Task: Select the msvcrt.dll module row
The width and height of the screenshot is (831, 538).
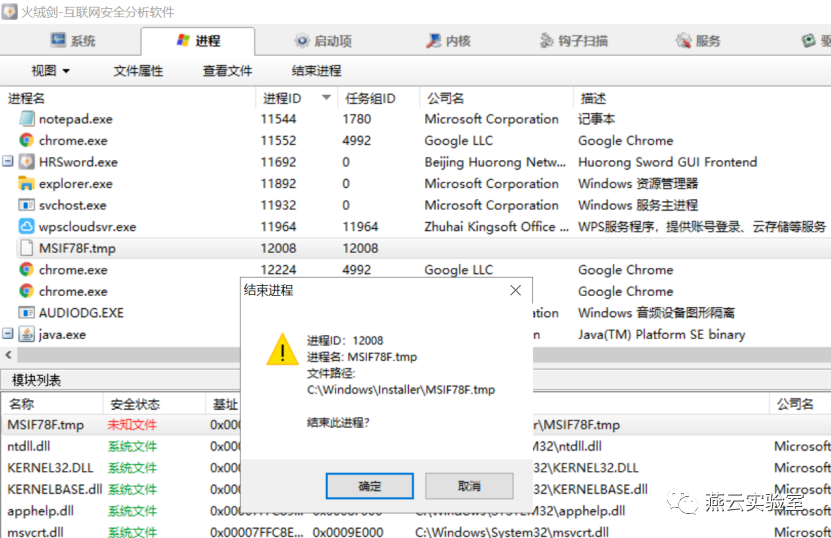Action: pos(416,532)
